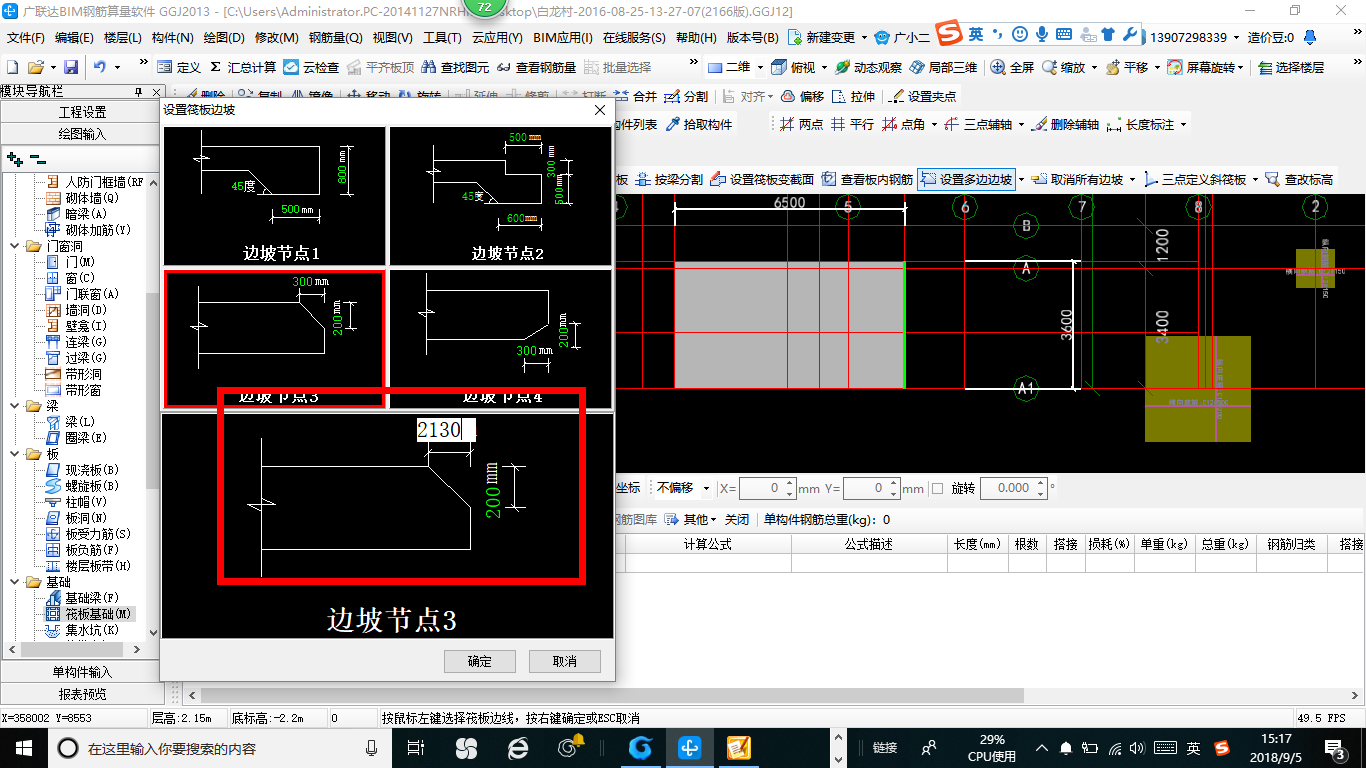Click 查改标高 elevation tool
The image size is (1366, 768).
[1299, 180]
